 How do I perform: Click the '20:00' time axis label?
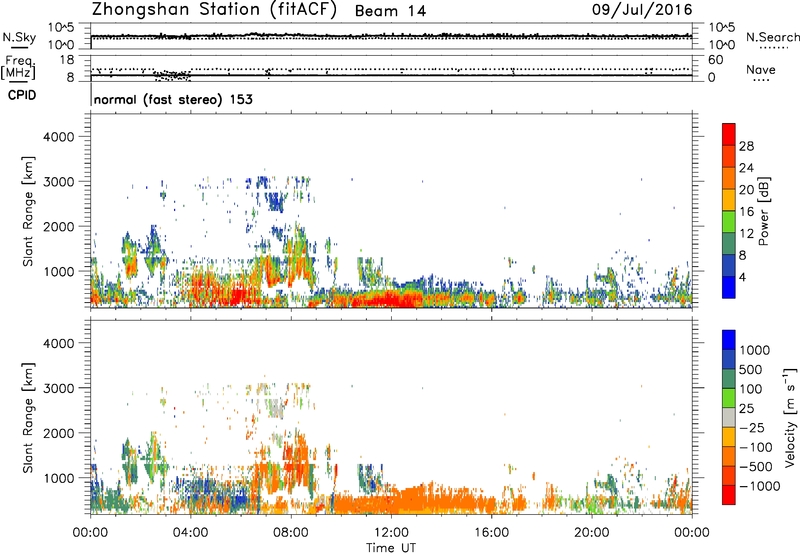[591, 533]
